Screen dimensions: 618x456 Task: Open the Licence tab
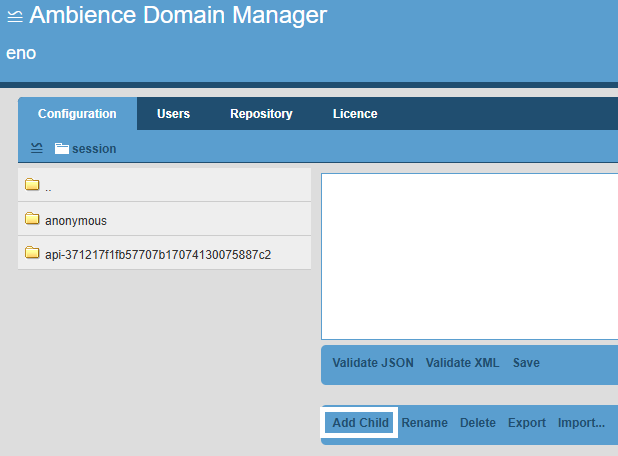pyautogui.click(x=355, y=114)
